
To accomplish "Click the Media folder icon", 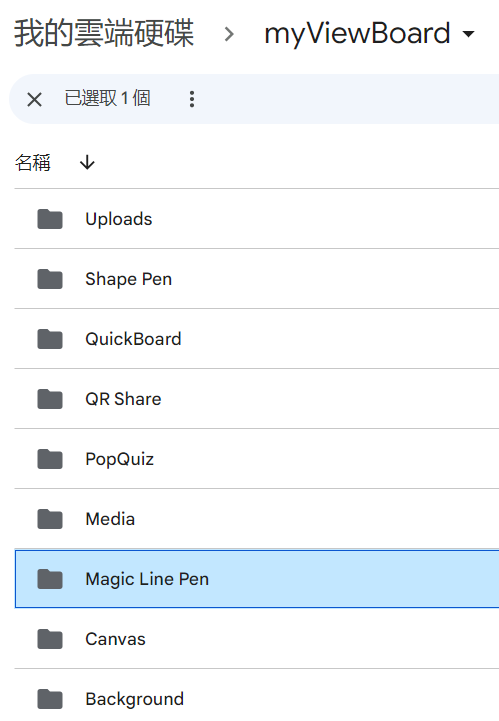I will [50, 519].
